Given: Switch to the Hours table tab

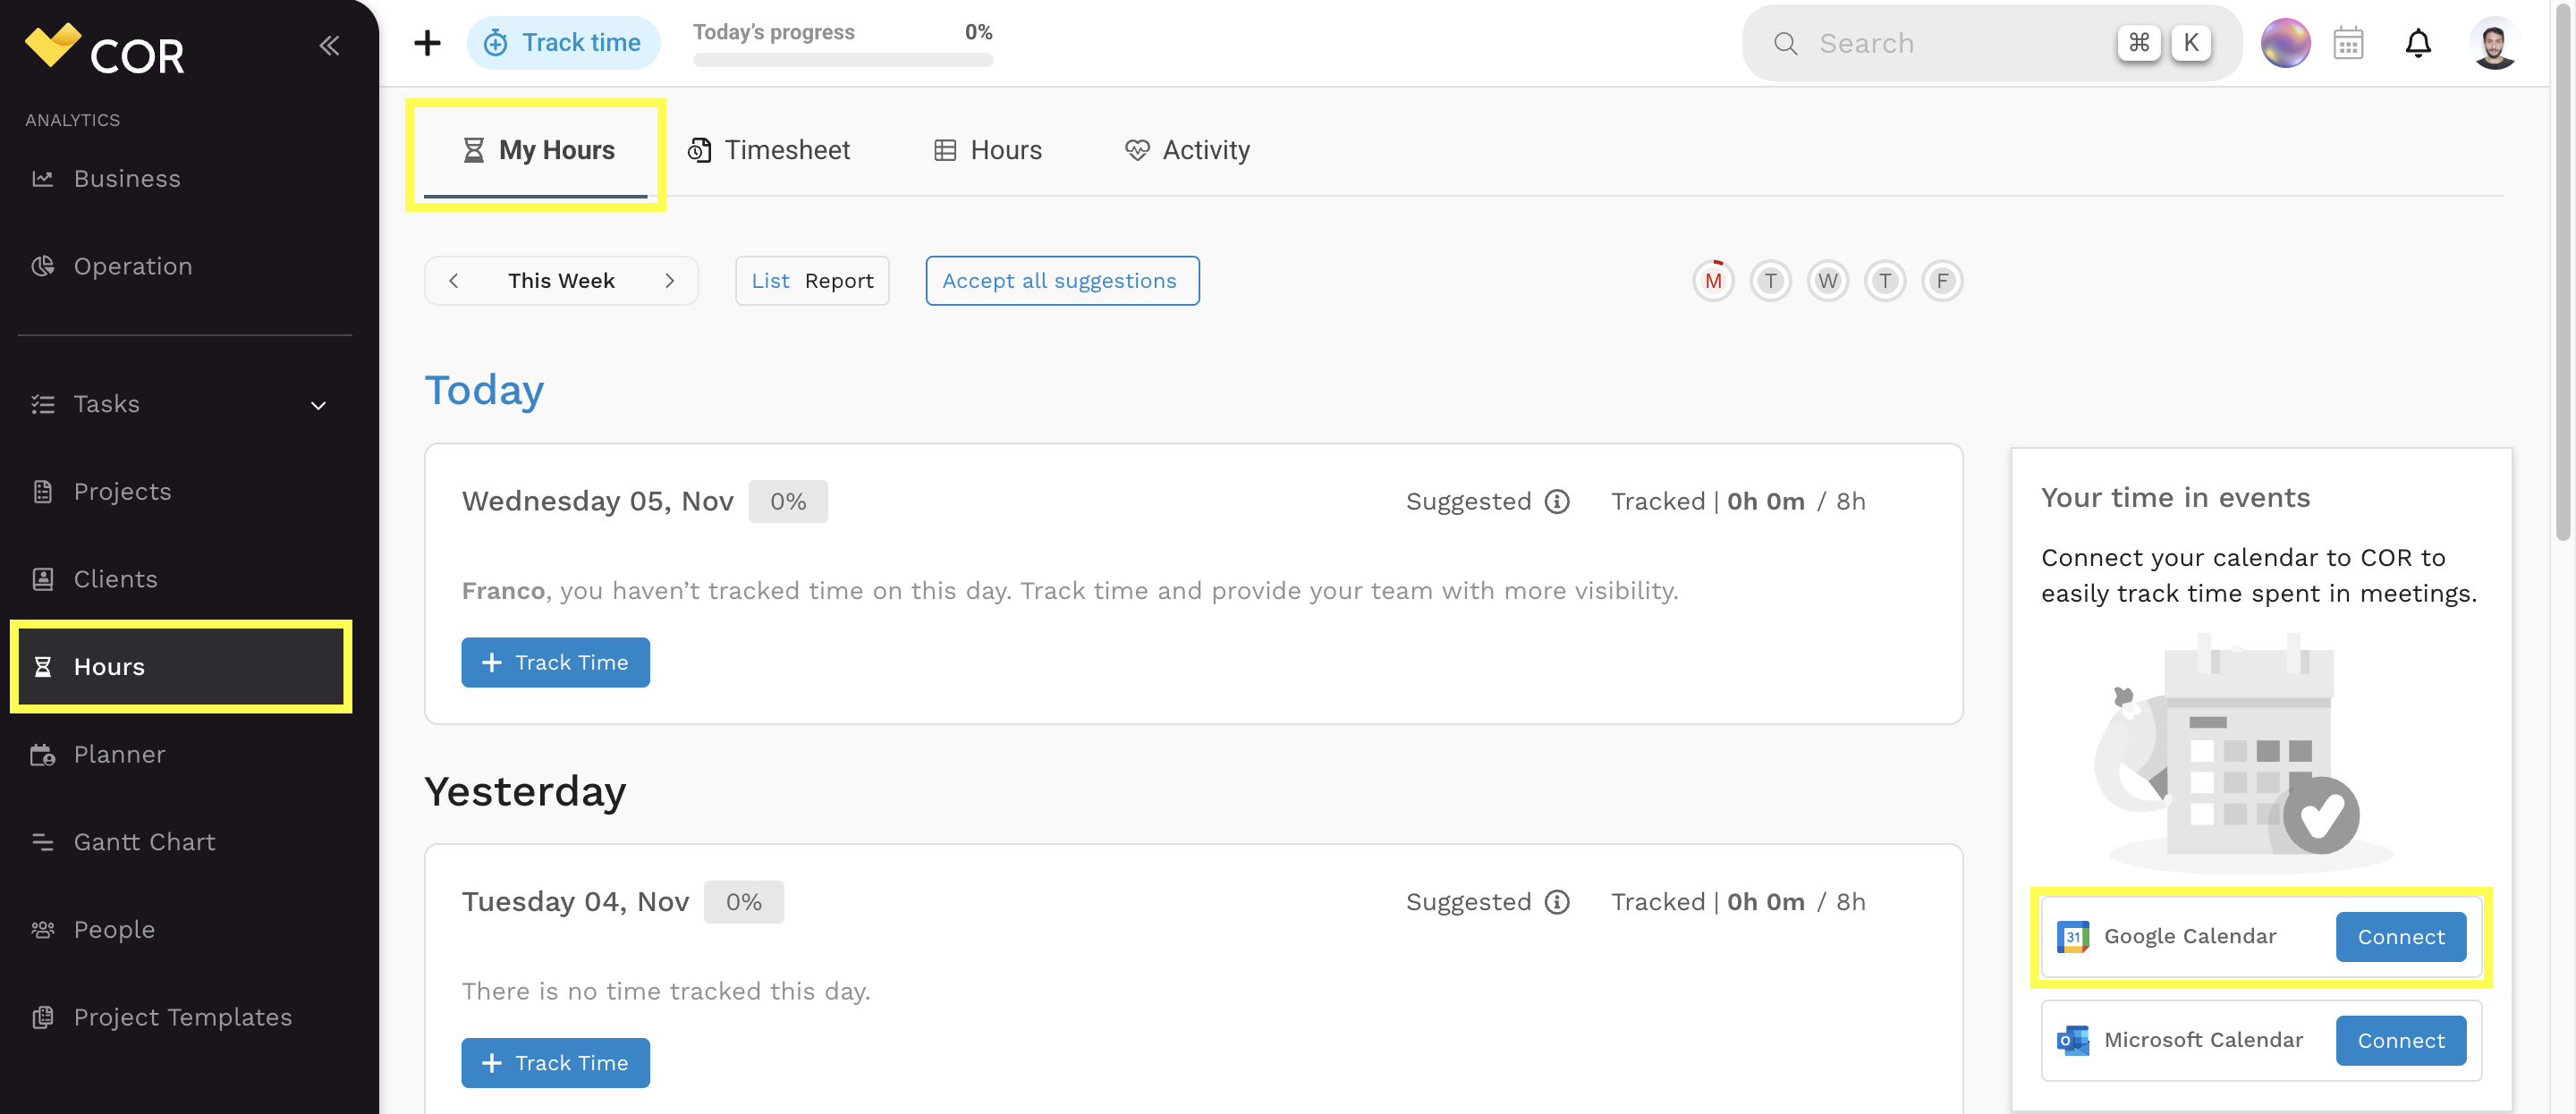Looking at the screenshot, I should (988, 150).
